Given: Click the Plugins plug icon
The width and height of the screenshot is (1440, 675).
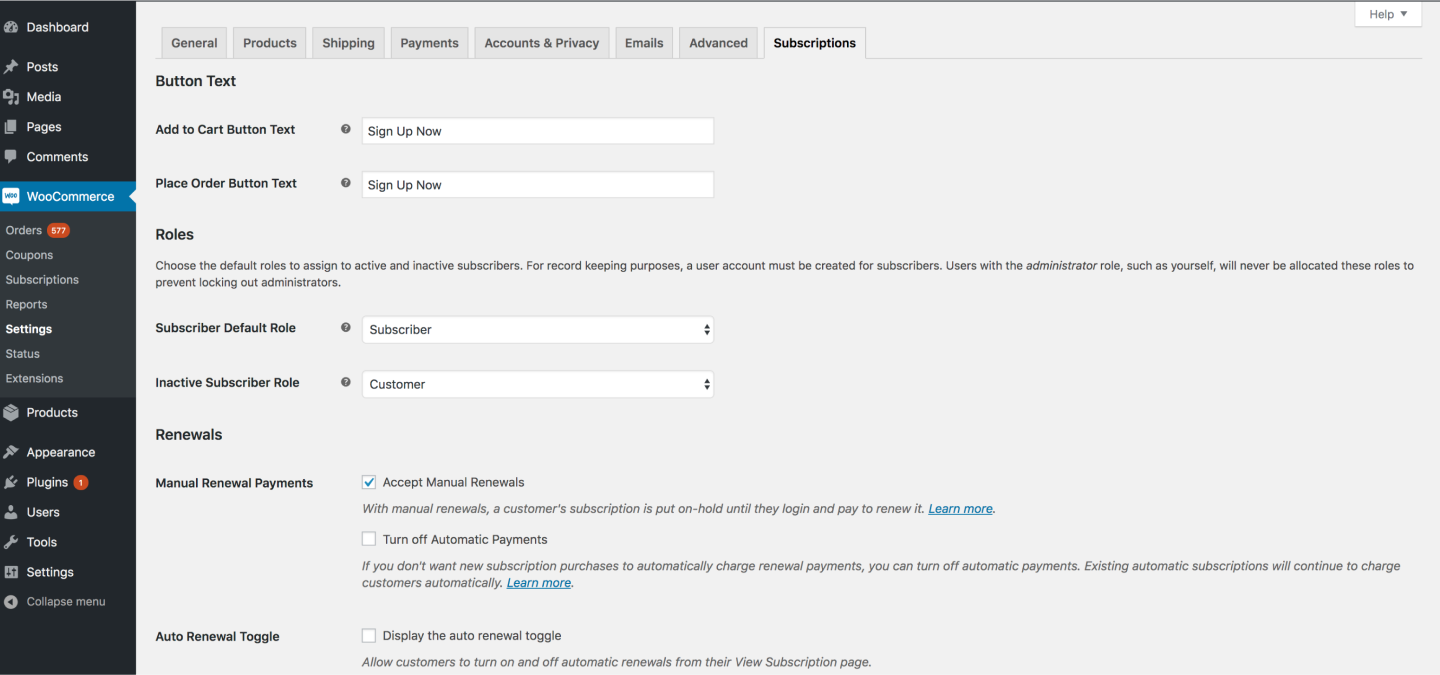Looking at the screenshot, I should (11, 482).
